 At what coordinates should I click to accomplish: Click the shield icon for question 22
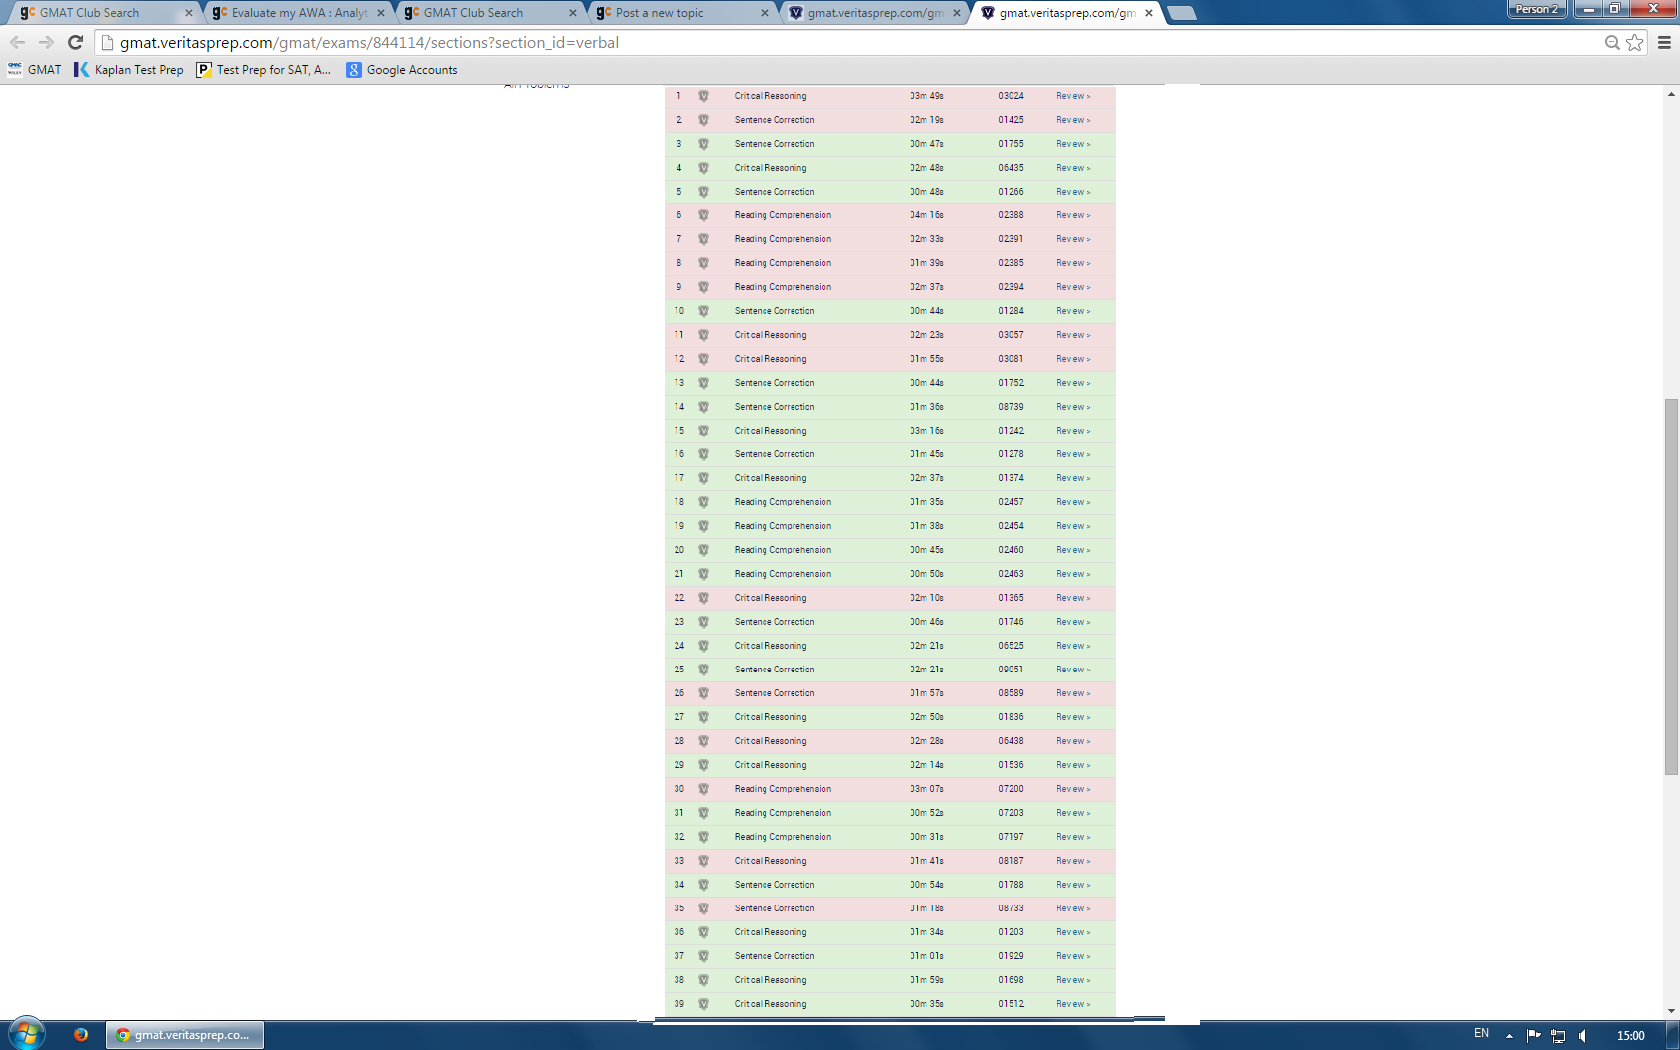[x=703, y=598]
